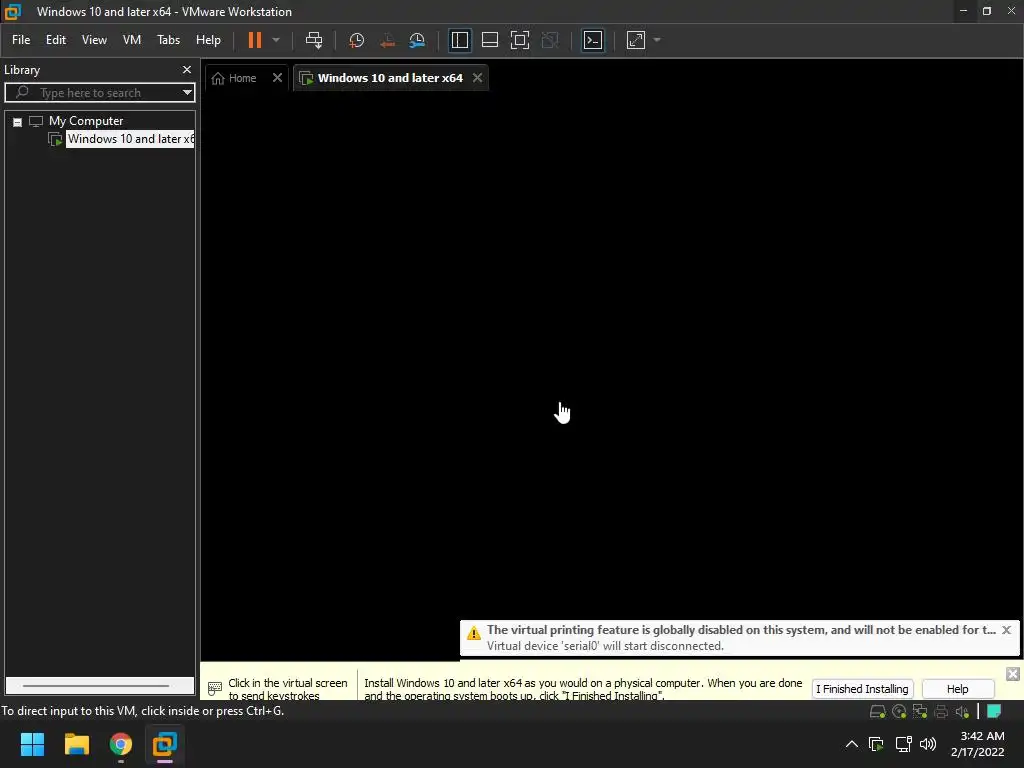Enter full screen mode from the toolbar
The image size is (1024, 768).
point(520,40)
